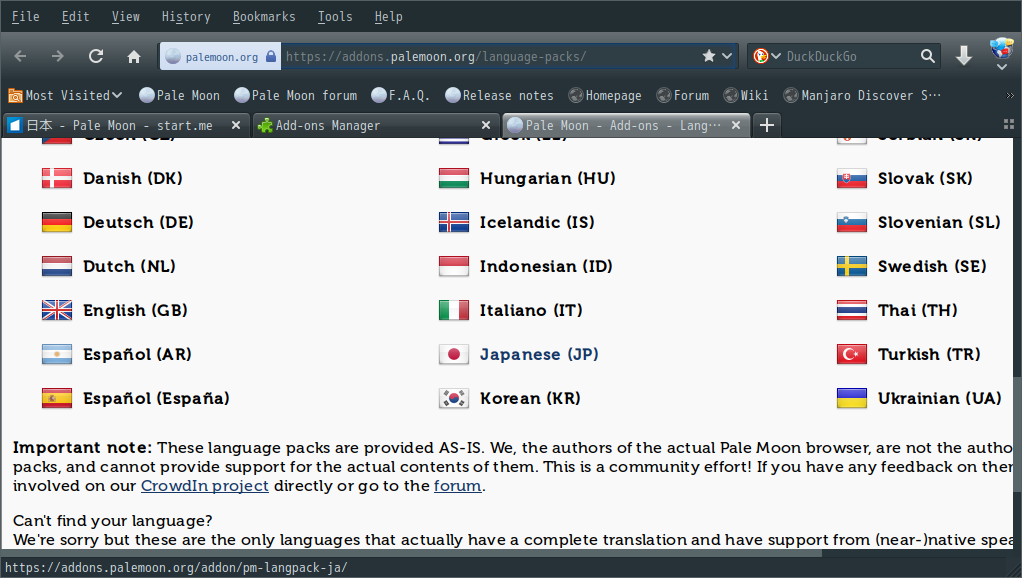This screenshot has width=1022, height=578.
Task: Follow the forum link in the note
Action: point(458,485)
